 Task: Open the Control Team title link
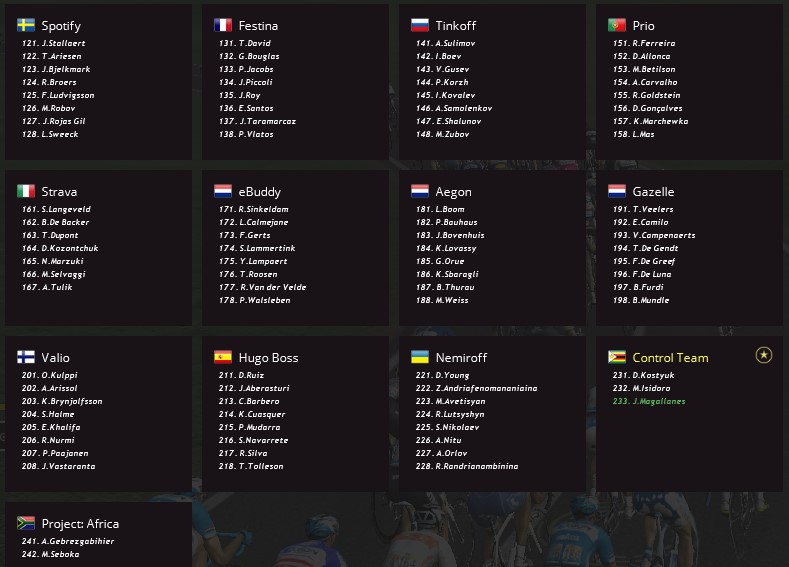(x=670, y=358)
